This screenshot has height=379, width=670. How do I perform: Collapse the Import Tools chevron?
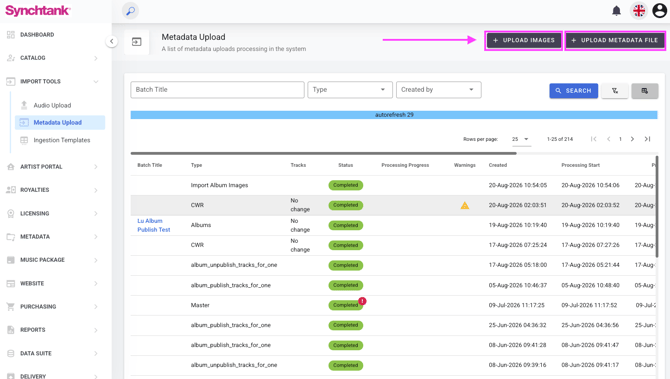point(96,81)
